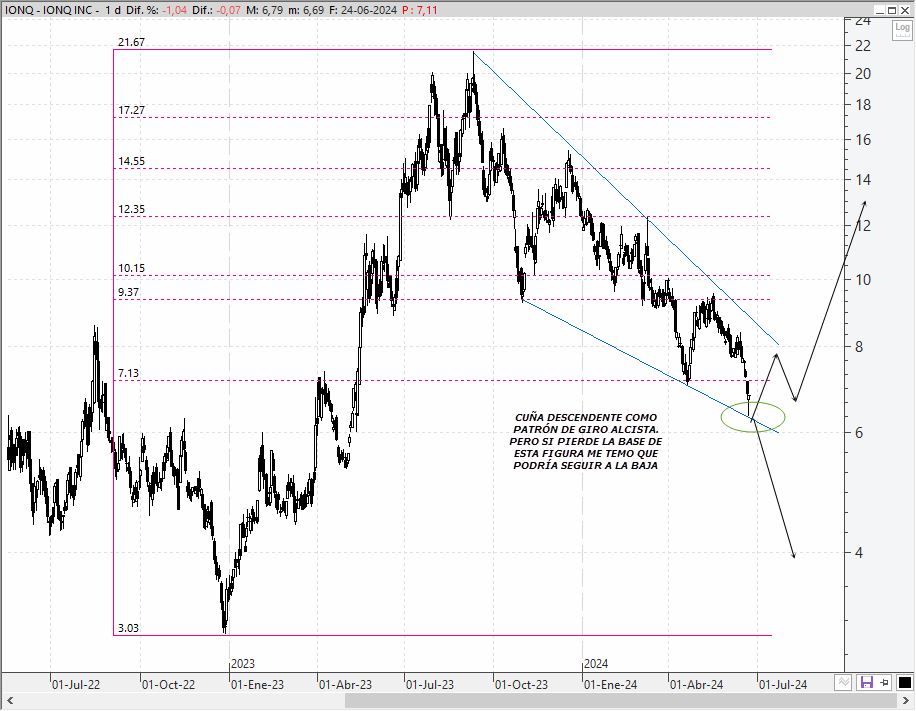Image resolution: width=916 pixels, height=711 pixels.
Task: Click the pushpin icon beside save
Action: pos(885,682)
